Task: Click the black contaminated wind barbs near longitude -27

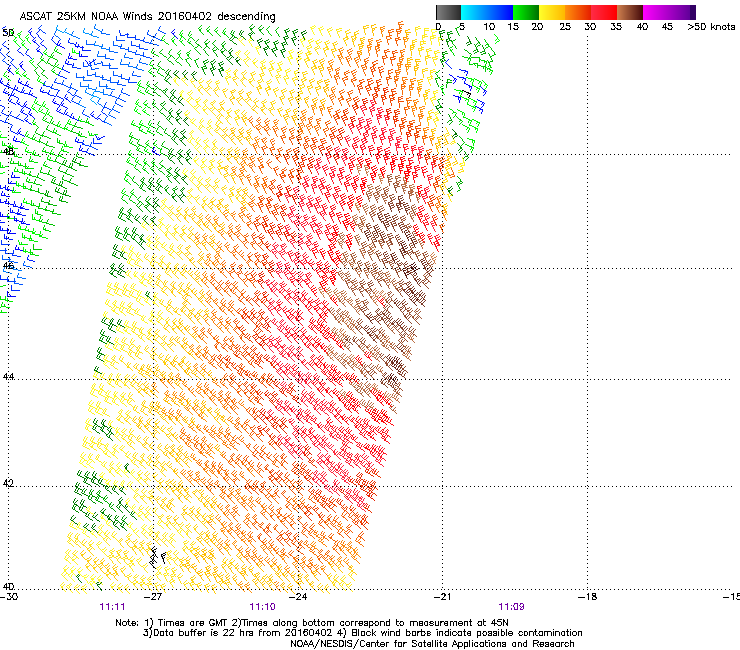Action: coord(157,557)
